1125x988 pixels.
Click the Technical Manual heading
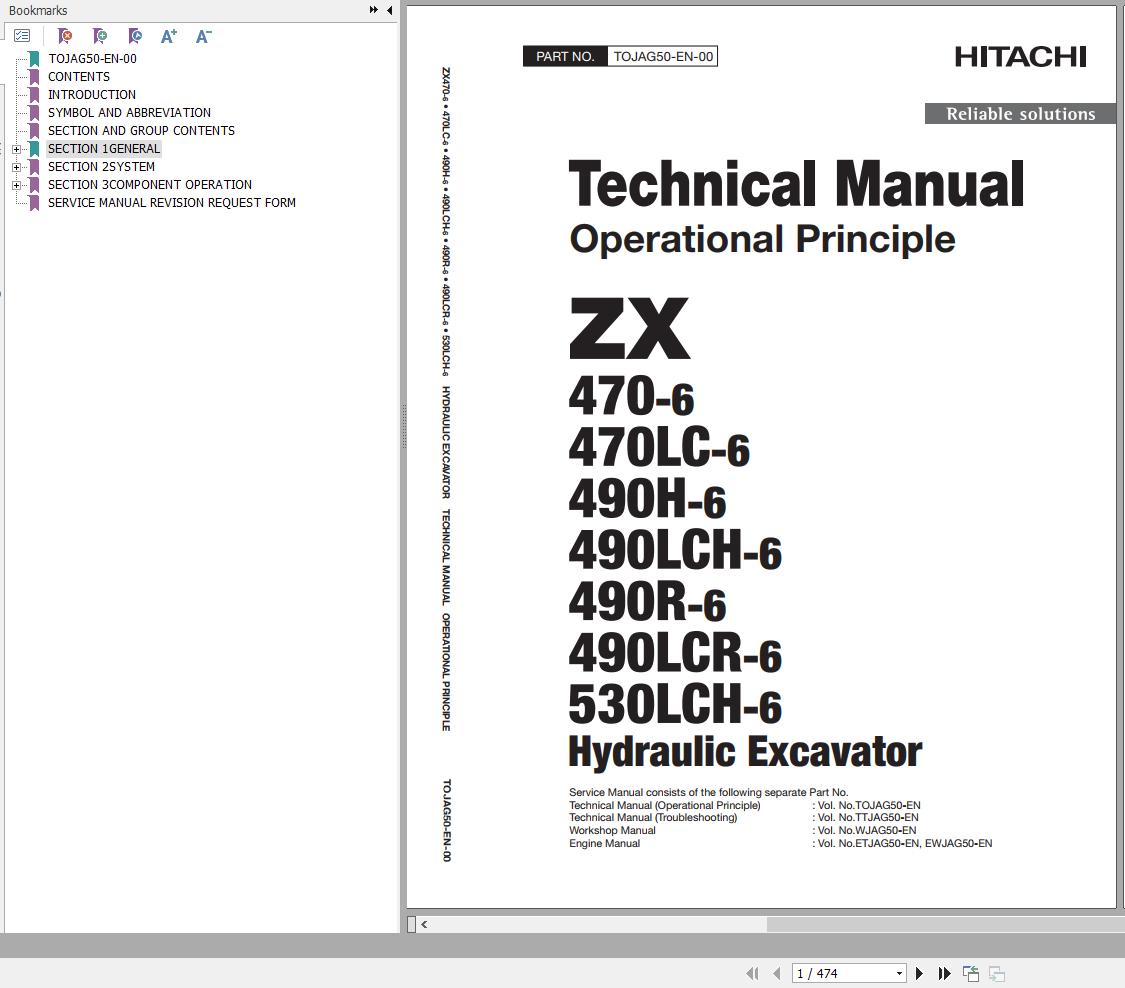pos(796,184)
